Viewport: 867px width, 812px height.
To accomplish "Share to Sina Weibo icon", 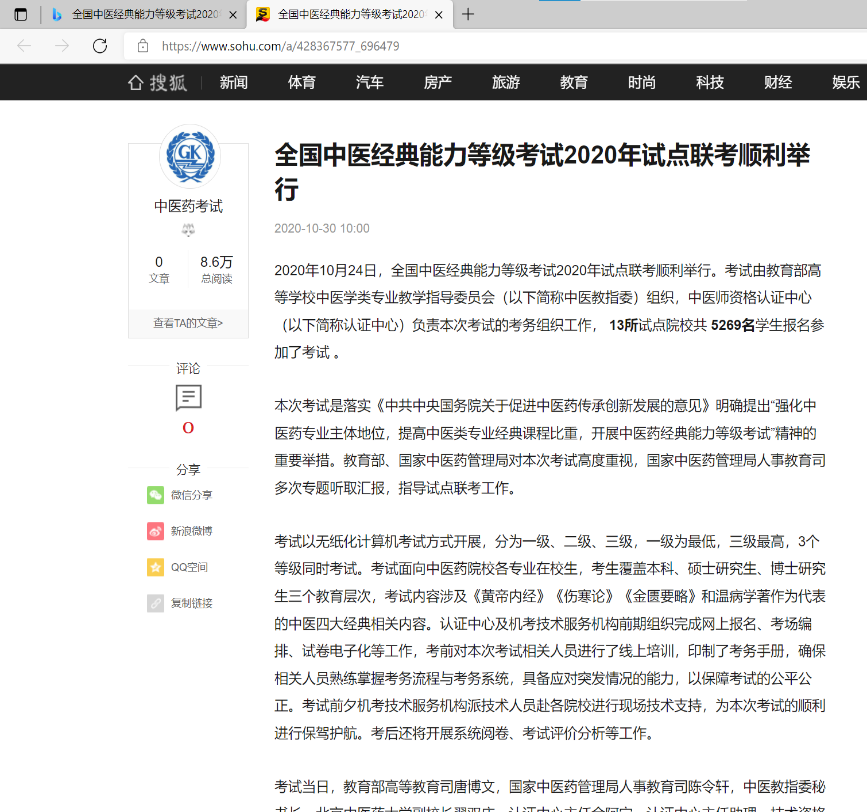I will tap(156, 531).
